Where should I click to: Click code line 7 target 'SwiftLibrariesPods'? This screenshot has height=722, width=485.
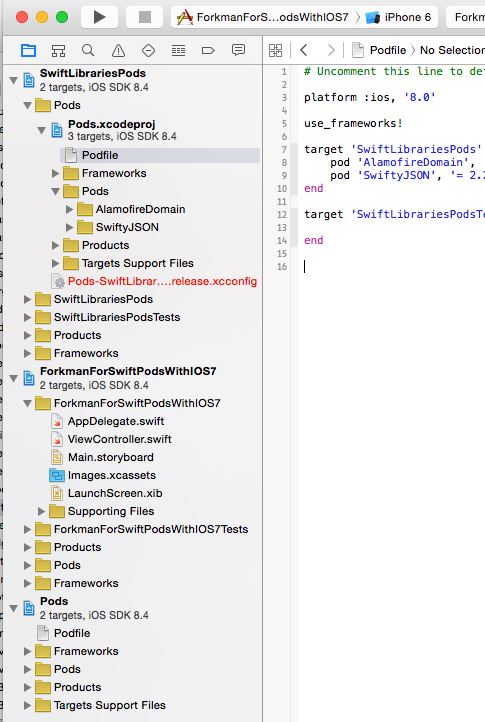pyautogui.click(x=393, y=149)
